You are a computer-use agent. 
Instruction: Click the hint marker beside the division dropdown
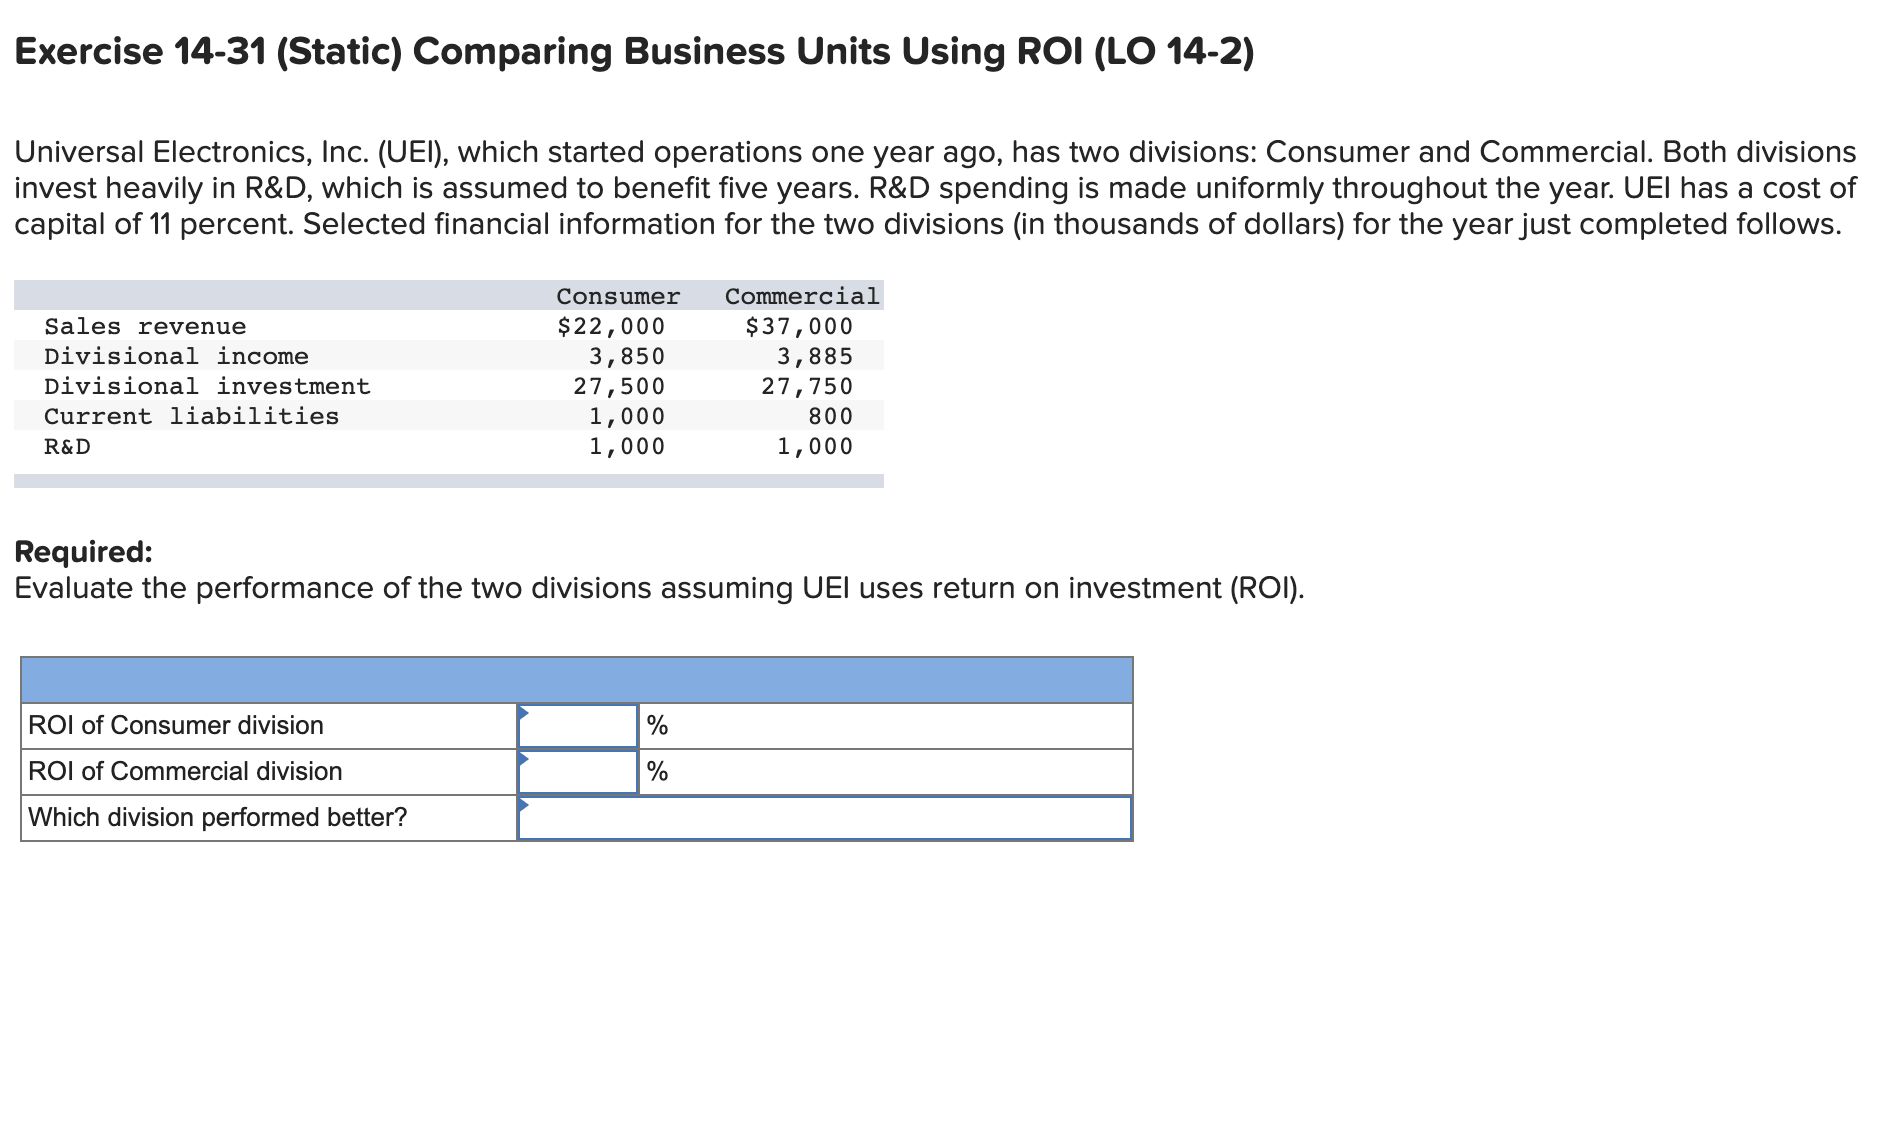click(x=523, y=805)
